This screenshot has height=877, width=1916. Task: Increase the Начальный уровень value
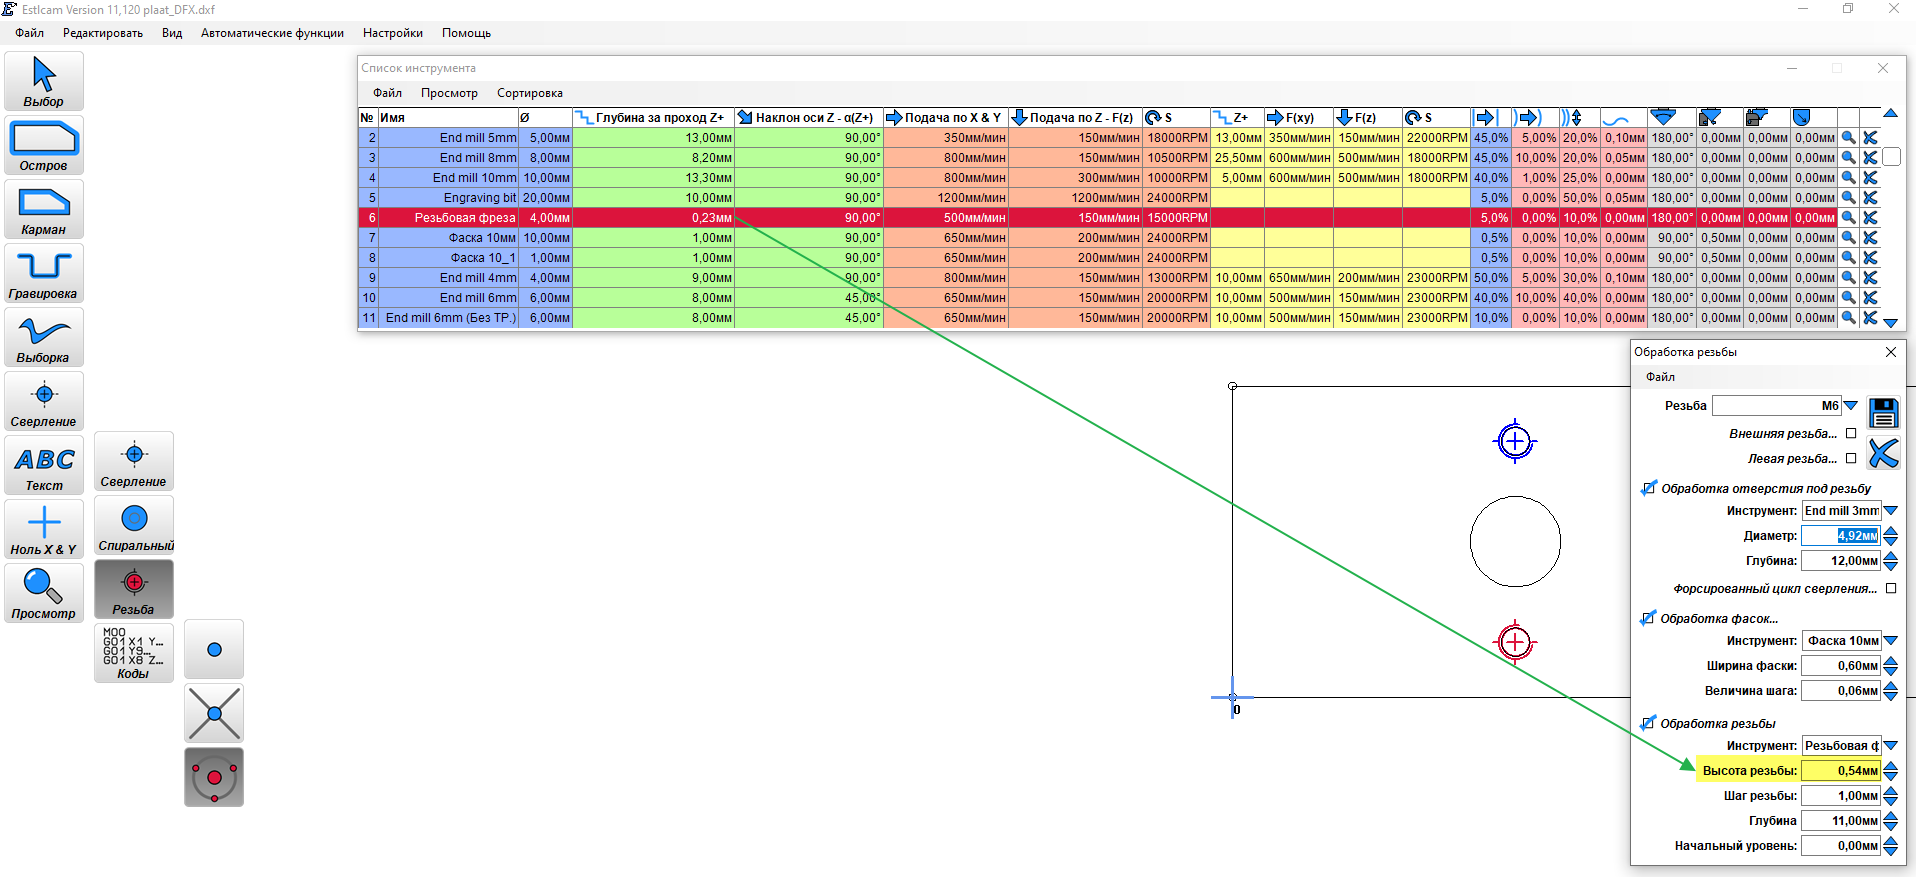(x=1890, y=841)
